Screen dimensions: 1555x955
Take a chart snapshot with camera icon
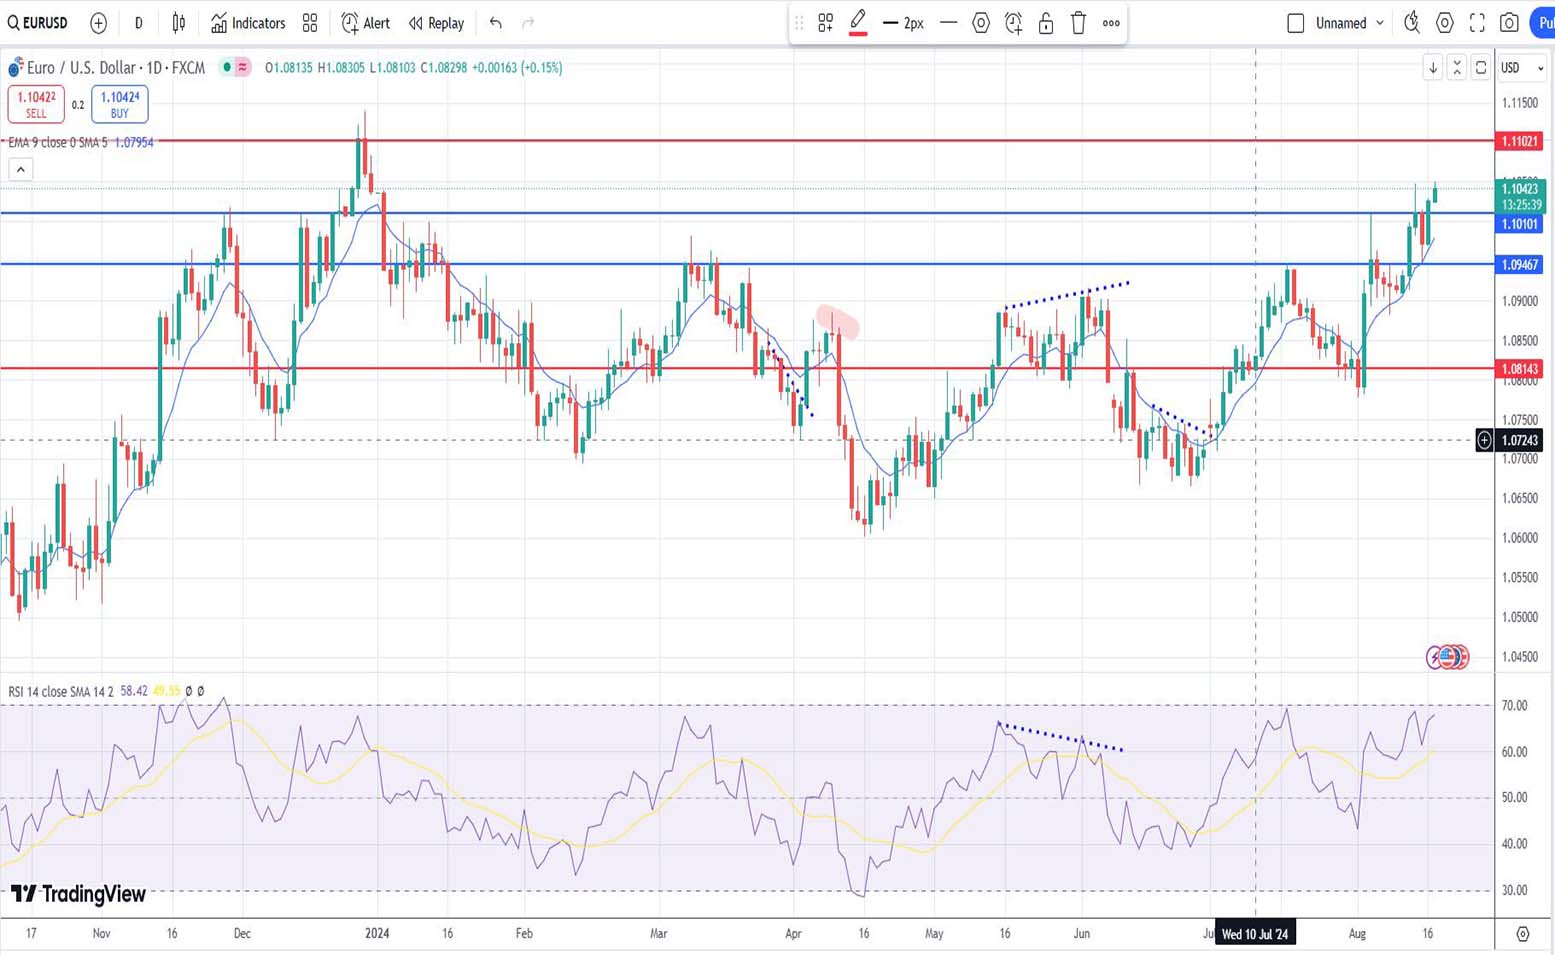point(1509,23)
